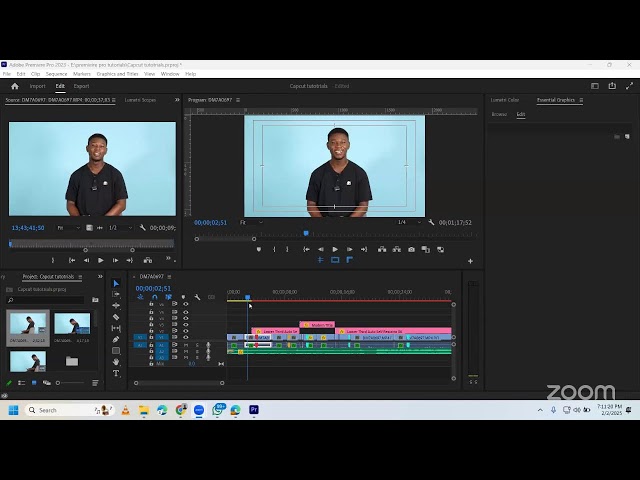Image resolution: width=640 pixels, height=480 pixels.
Task: Open Browse tab in Essential Graphics
Action: pyautogui.click(x=499, y=114)
